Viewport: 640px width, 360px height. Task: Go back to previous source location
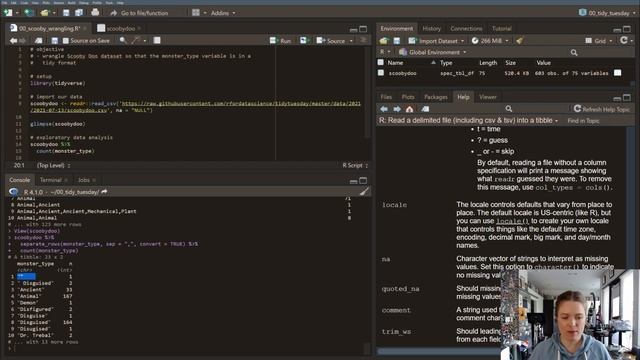coord(13,40)
